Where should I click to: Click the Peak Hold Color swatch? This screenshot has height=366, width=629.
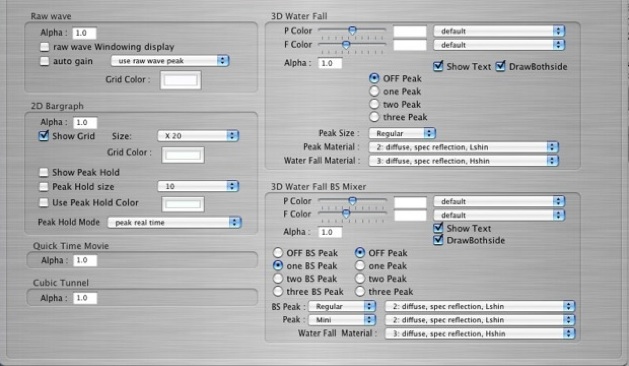click(183, 204)
